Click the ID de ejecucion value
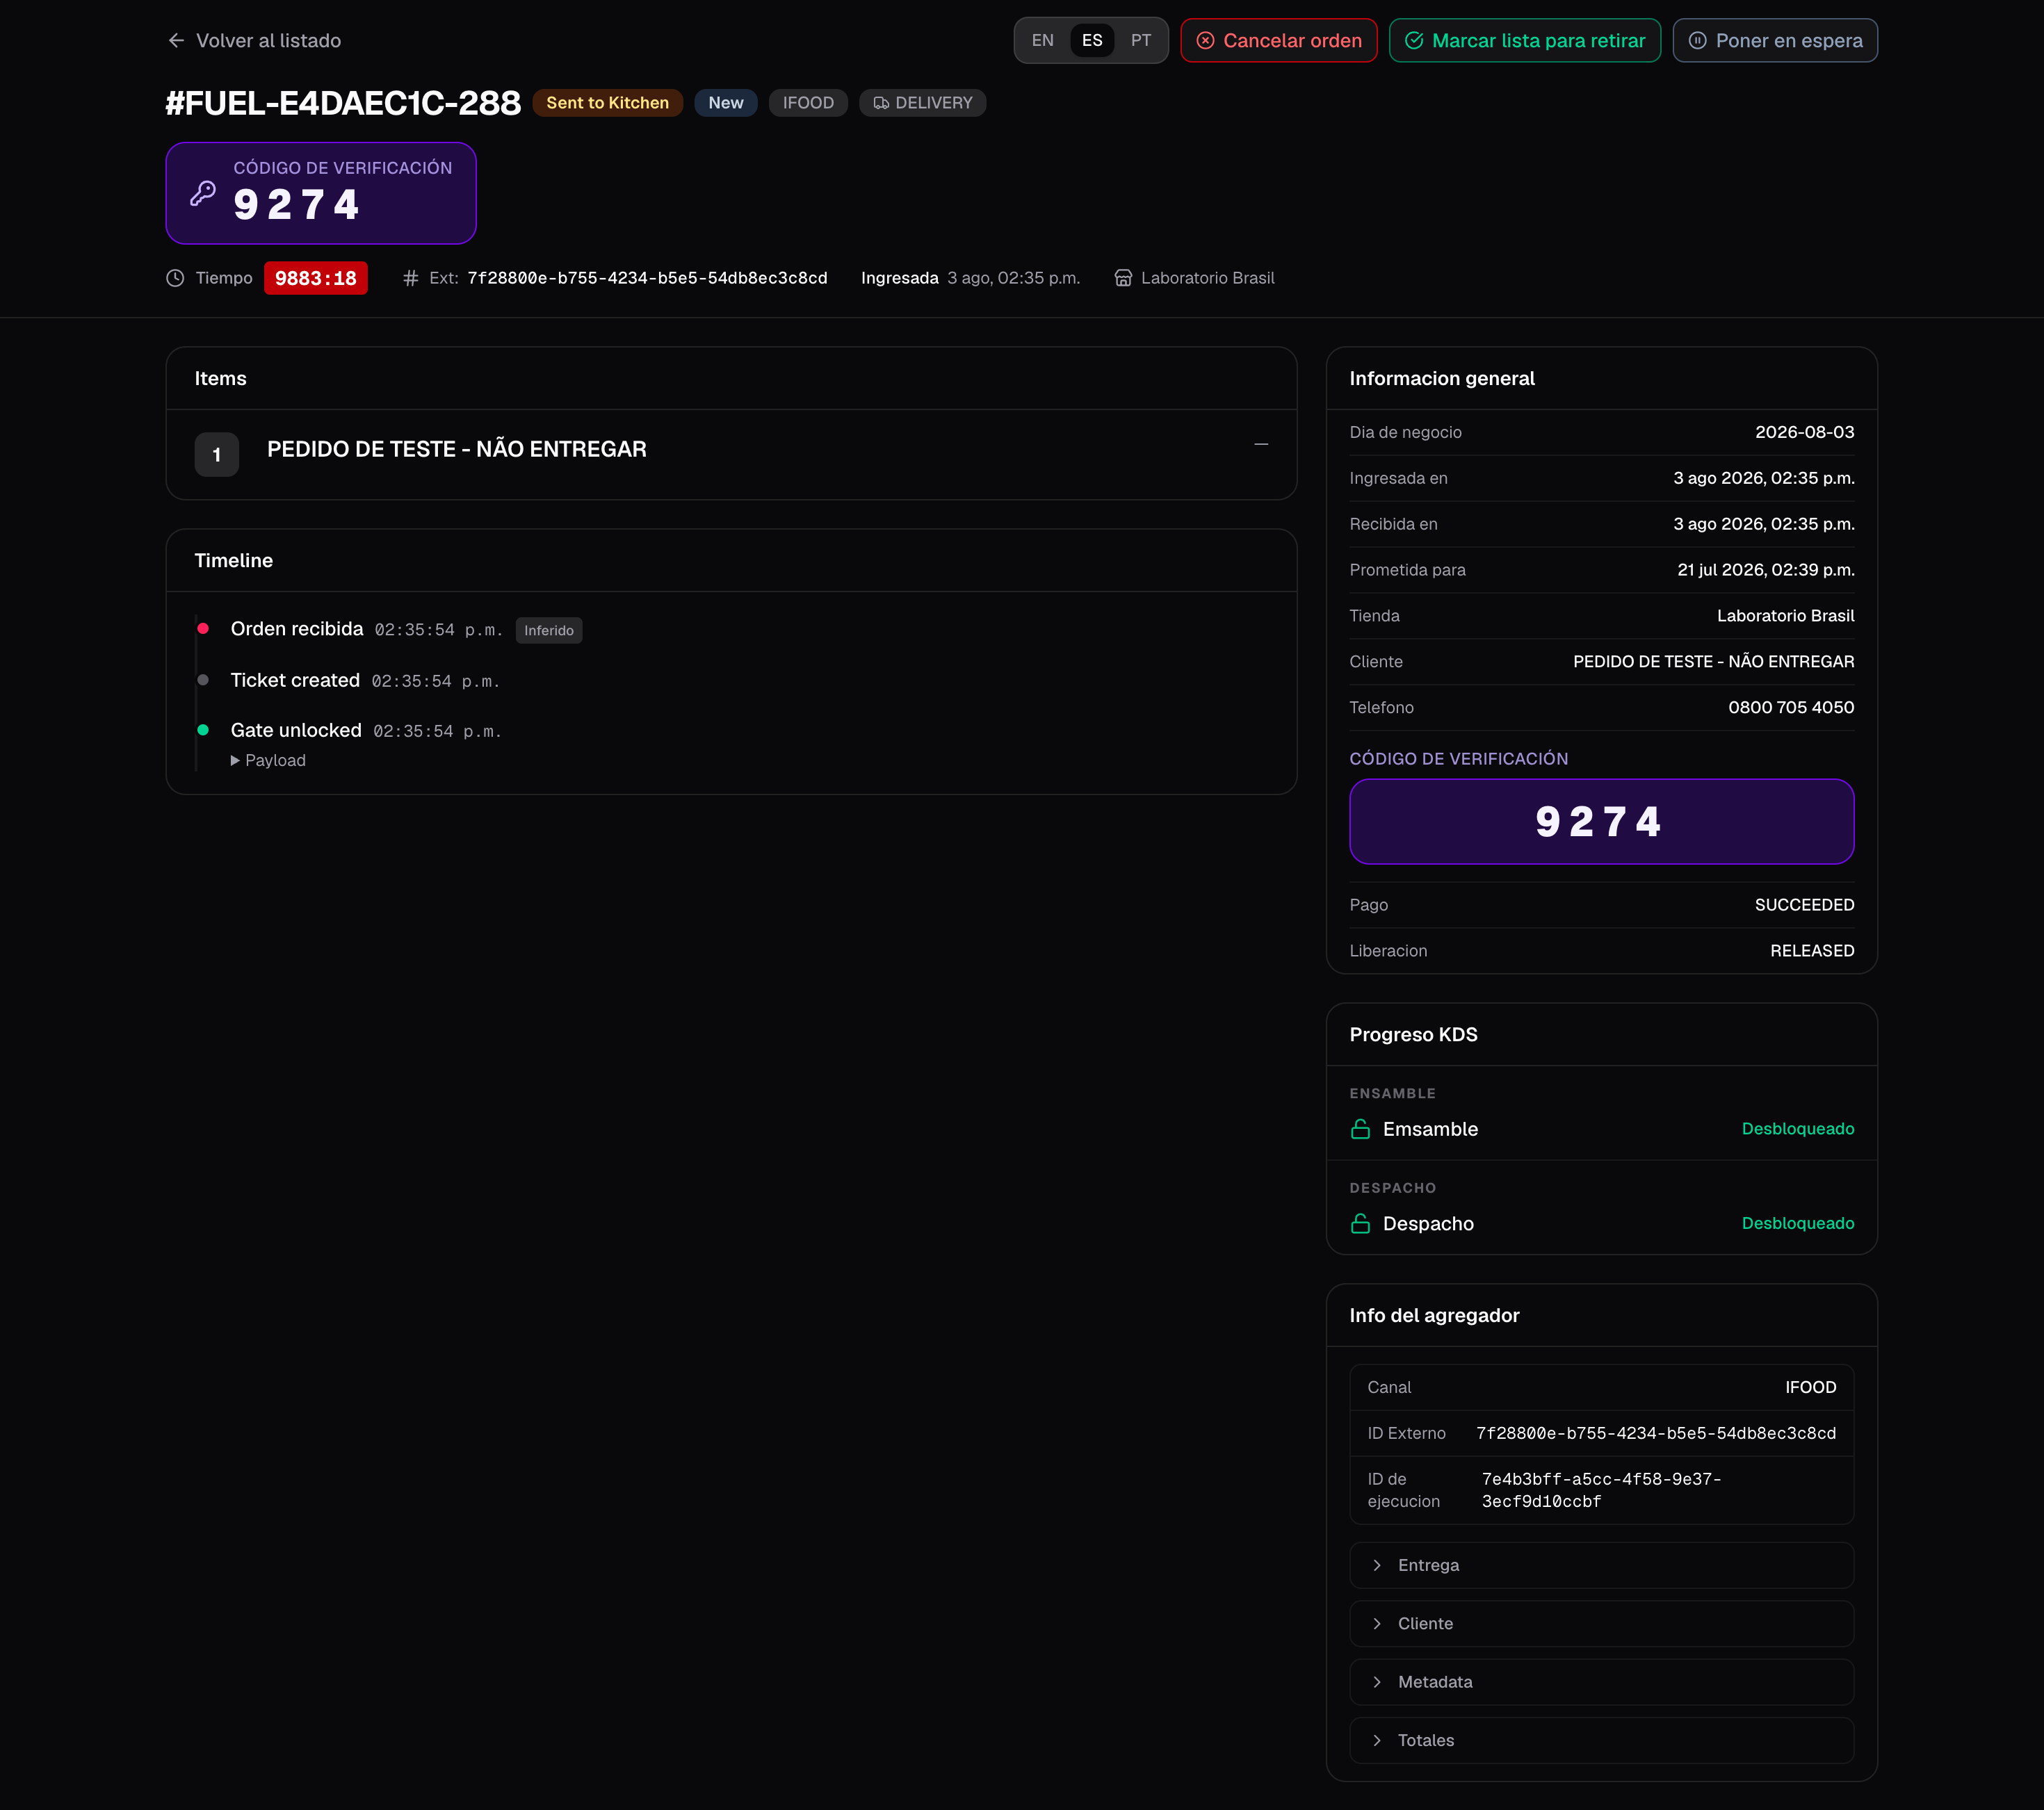2044x1810 pixels. 1601,1490
